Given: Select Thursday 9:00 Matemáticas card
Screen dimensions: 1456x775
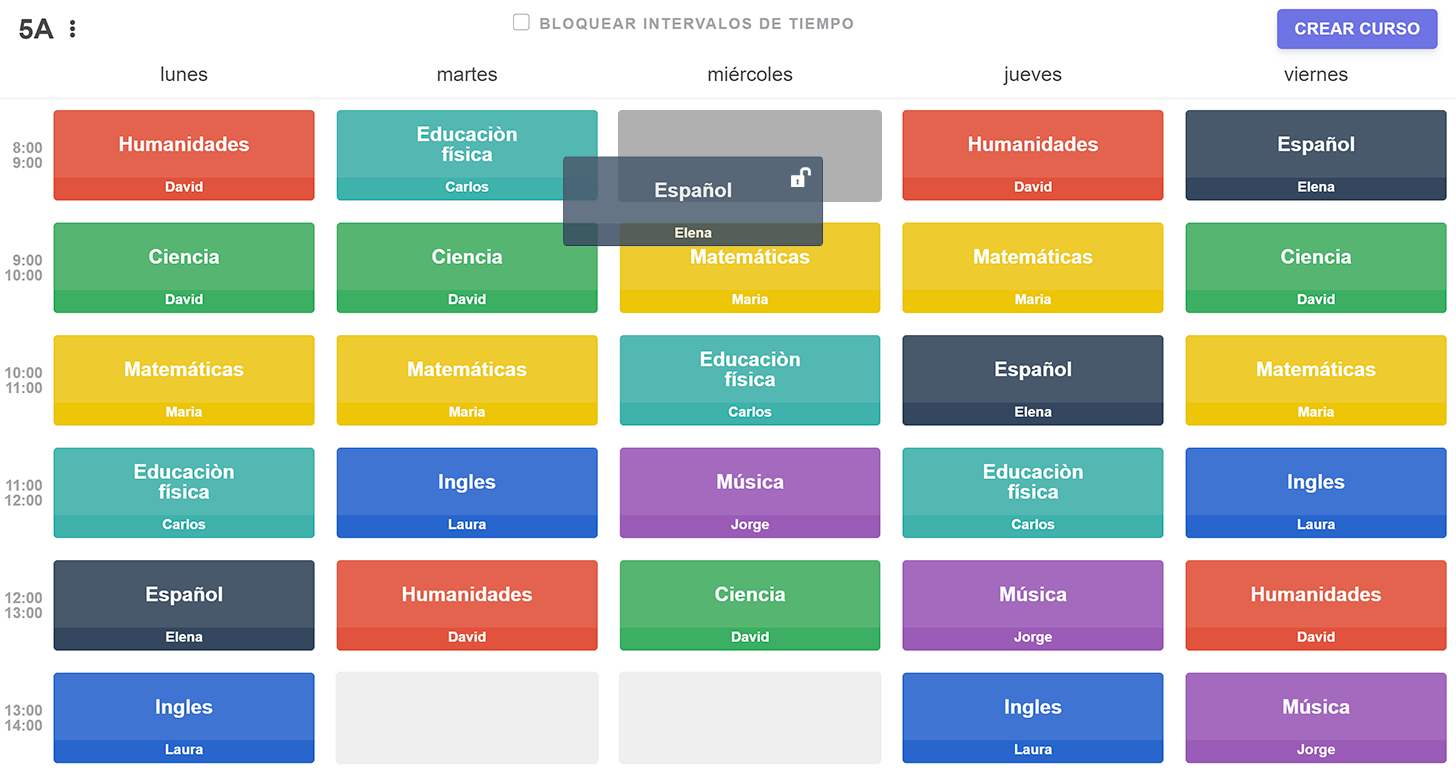Looking at the screenshot, I should tap(1033, 267).
